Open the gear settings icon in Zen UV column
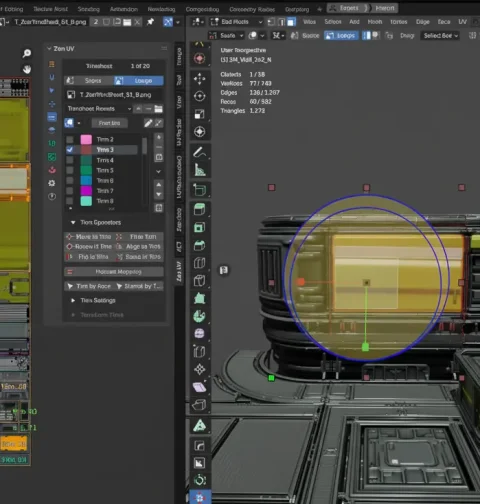This screenshot has height=504, width=480. [52, 183]
